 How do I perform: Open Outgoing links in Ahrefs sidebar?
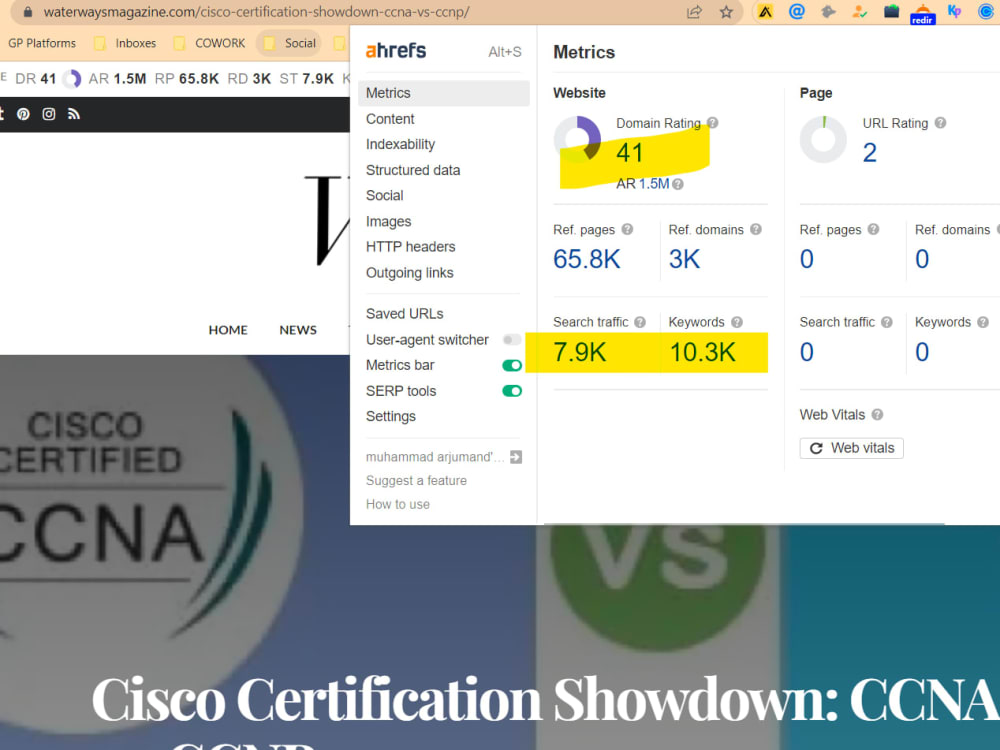click(x=409, y=272)
